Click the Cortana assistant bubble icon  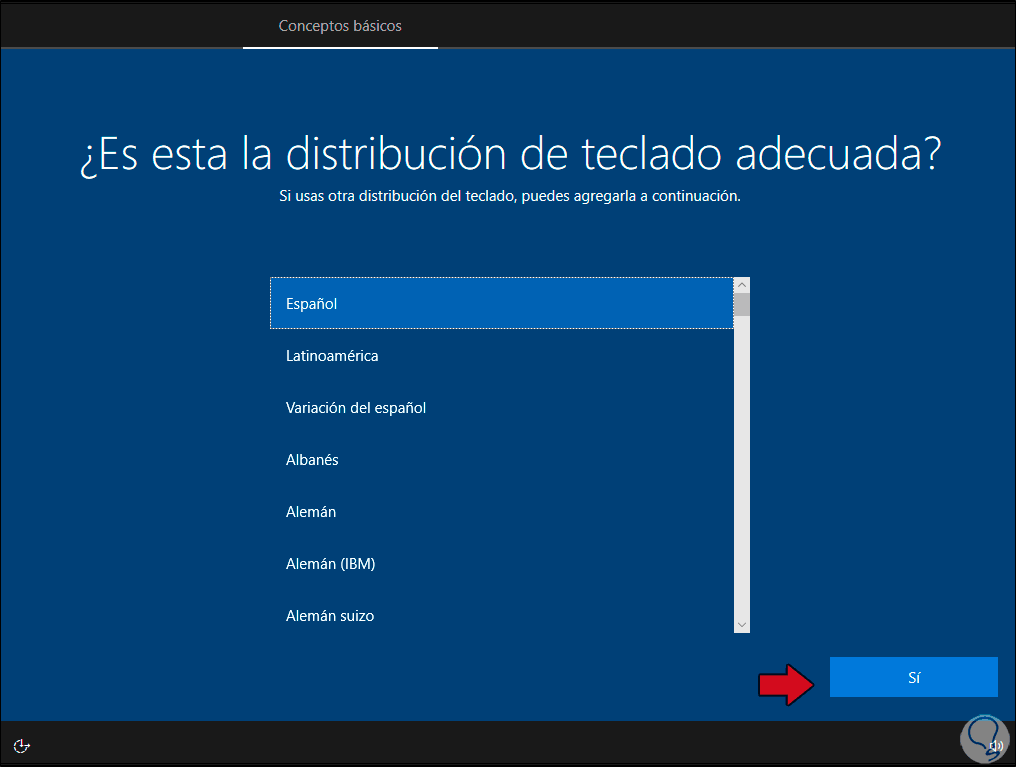coord(983,738)
